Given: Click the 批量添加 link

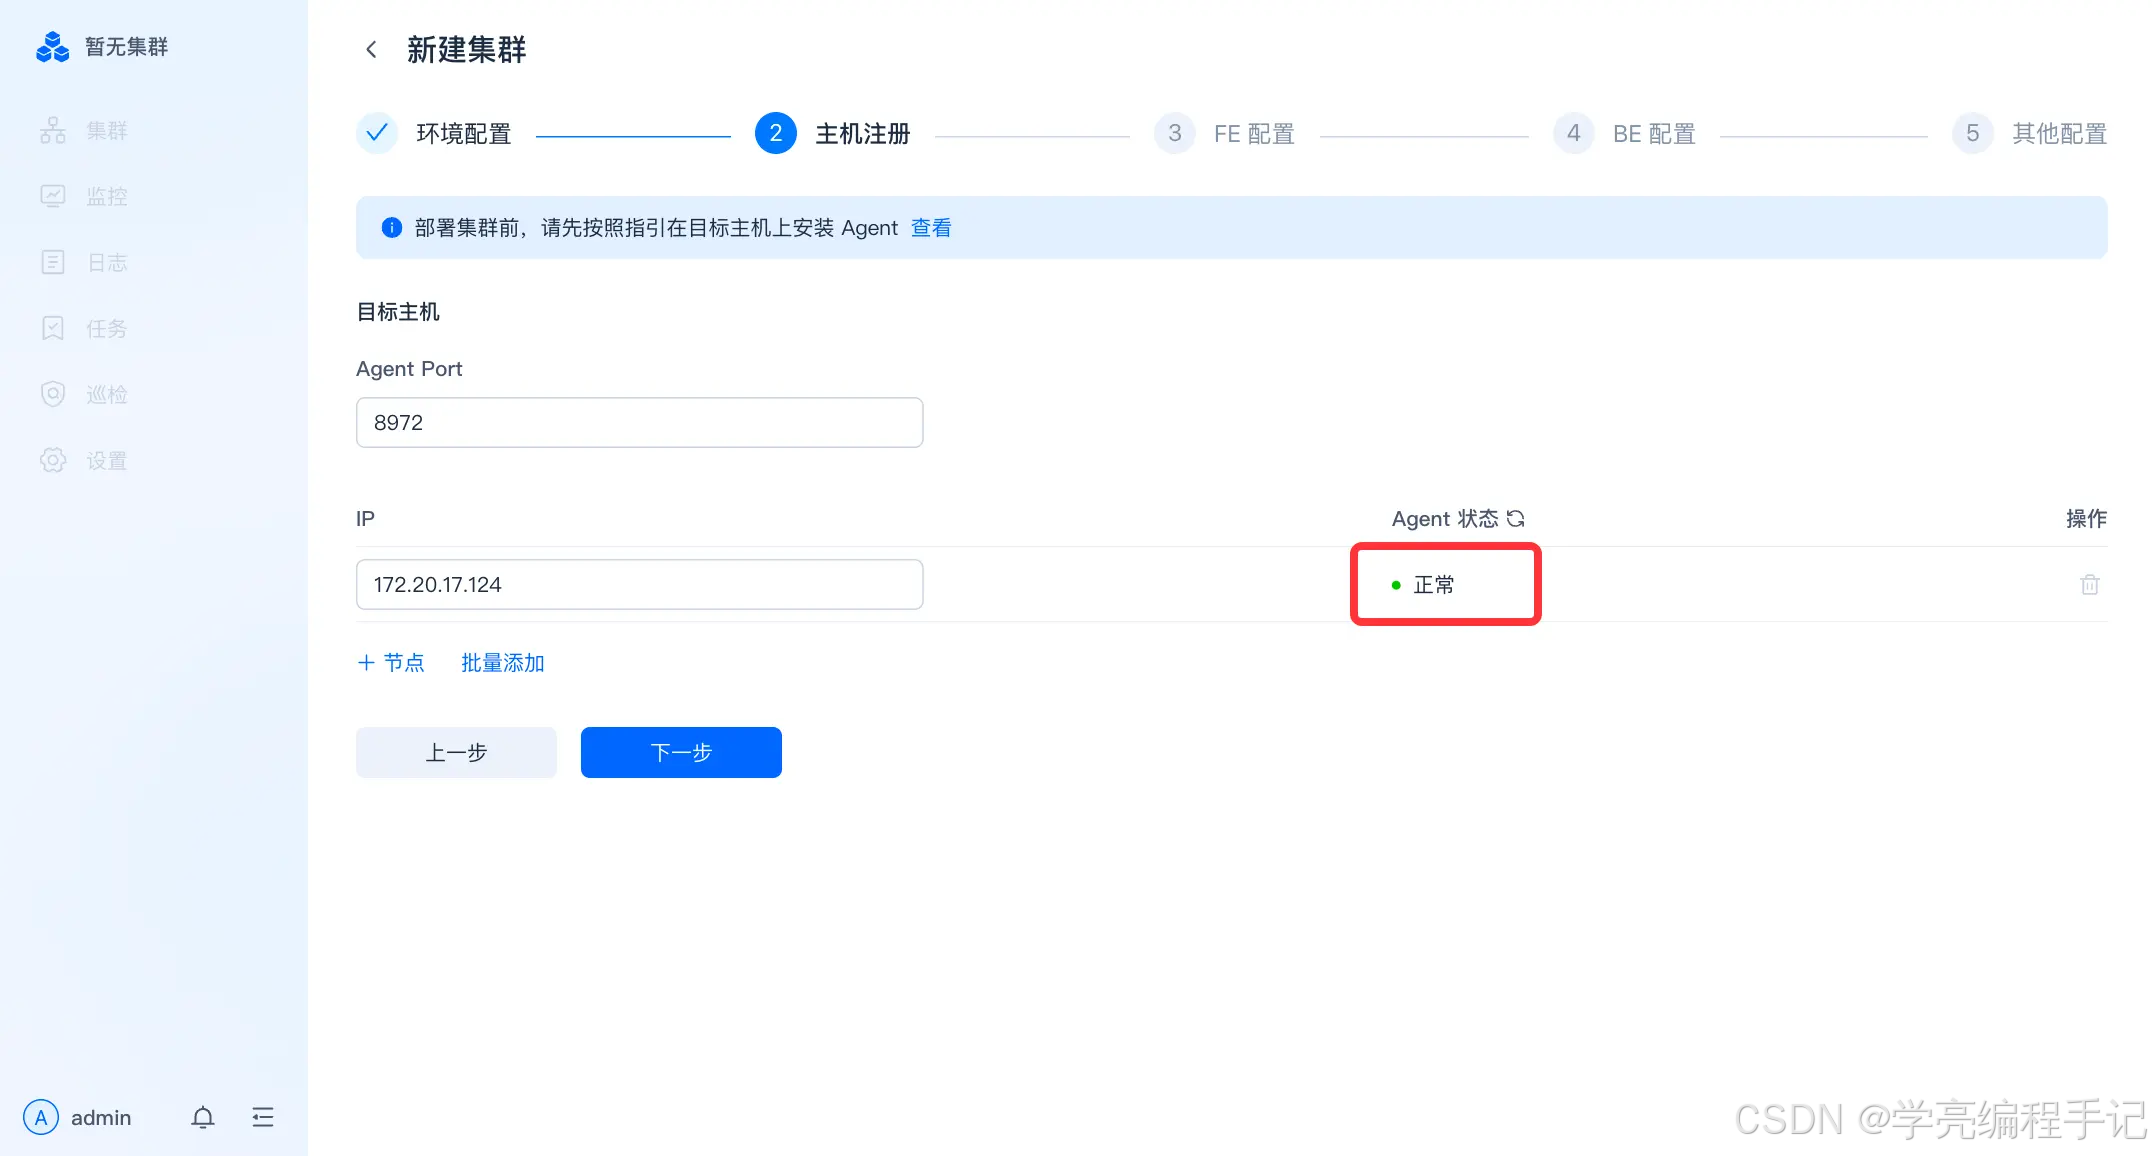Looking at the screenshot, I should [503, 663].
